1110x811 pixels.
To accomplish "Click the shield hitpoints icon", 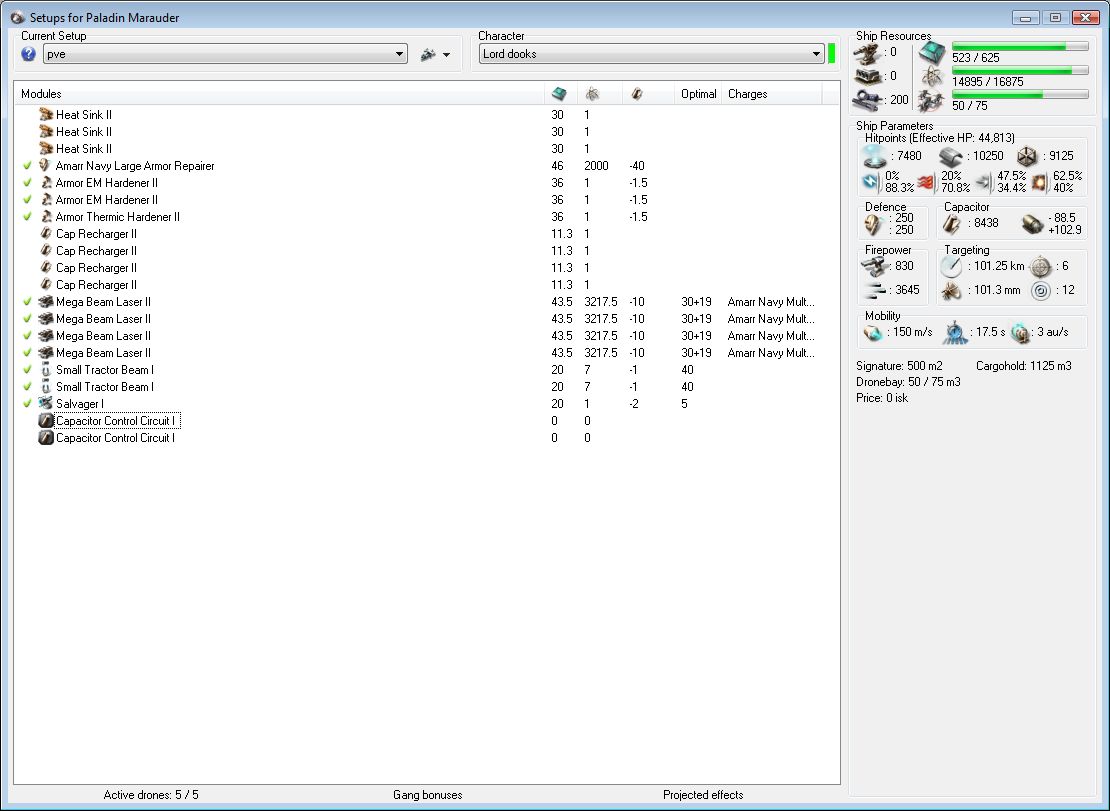I will pyautogui.click(x=875, y=156).
